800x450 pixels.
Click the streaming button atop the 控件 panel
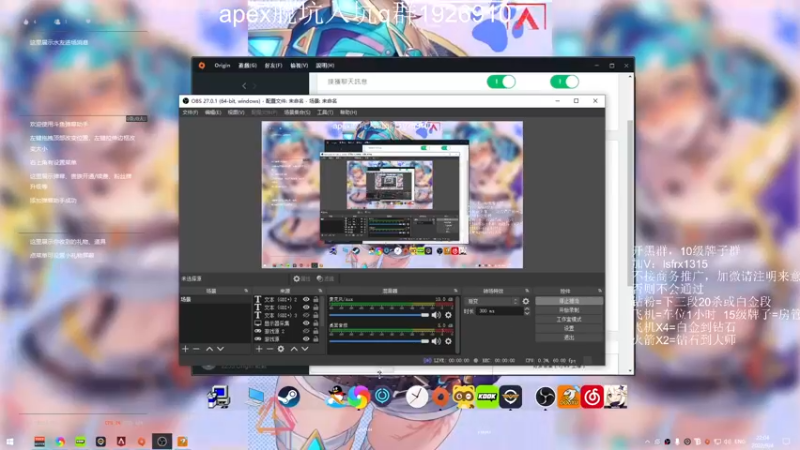[x=569, y=301]
